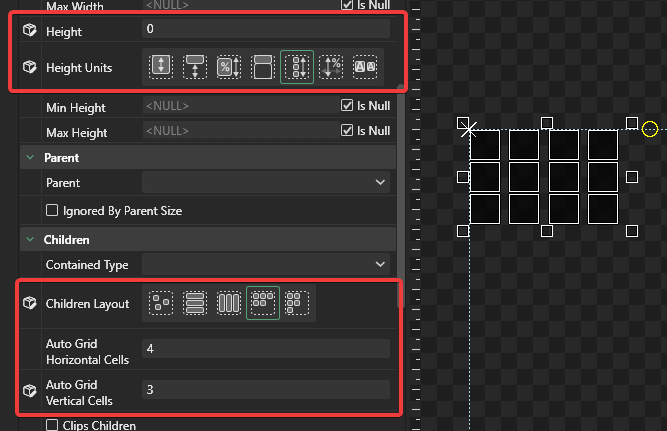Uncheck Is Null for Max Height
Image resolution: width=667 pixels, height=431 pixels.
tap(347, 130)
